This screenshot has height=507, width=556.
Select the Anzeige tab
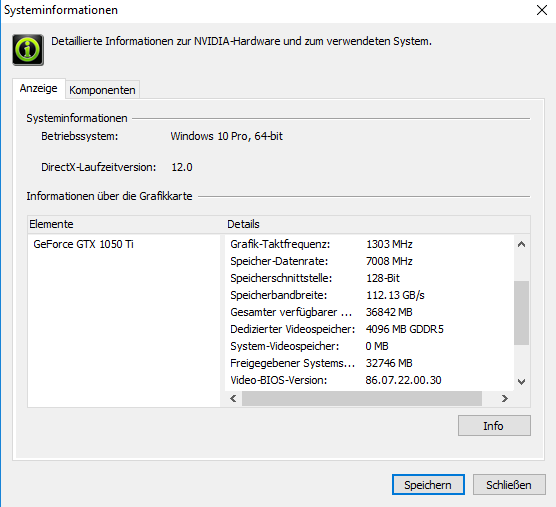coord(39,88)
